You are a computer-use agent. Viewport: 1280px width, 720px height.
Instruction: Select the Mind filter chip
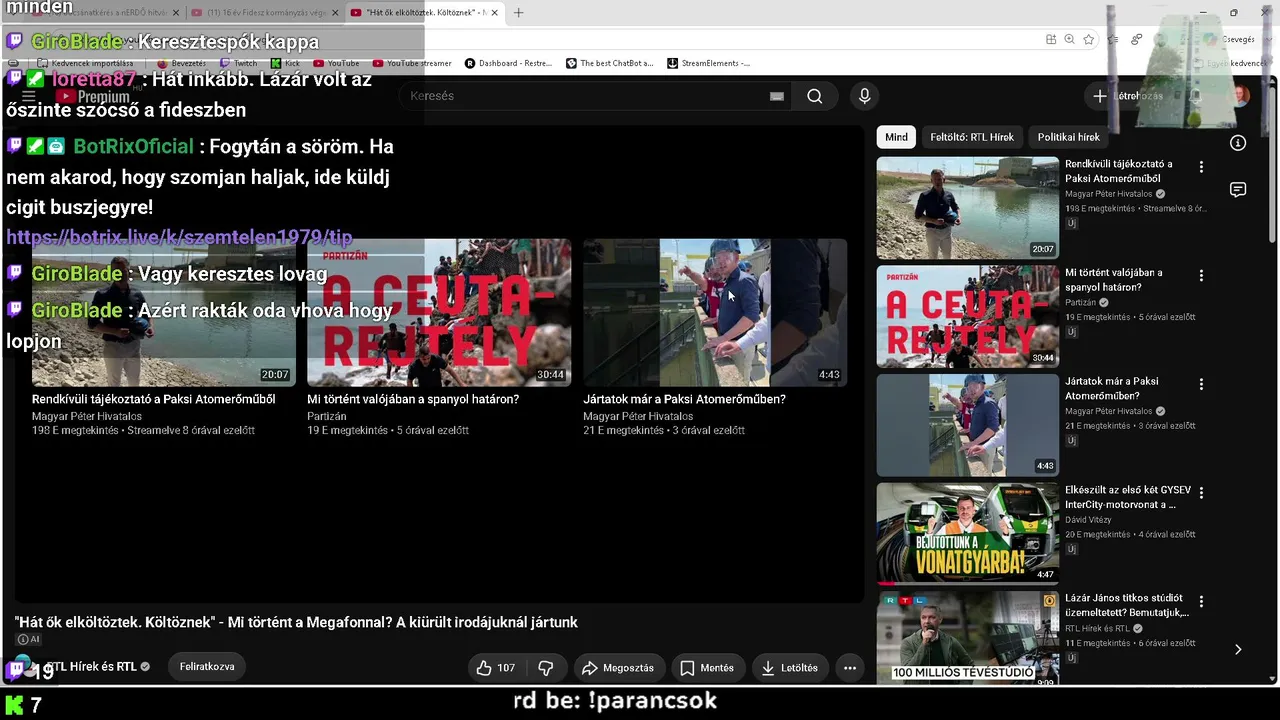click(x=896, y=137)
